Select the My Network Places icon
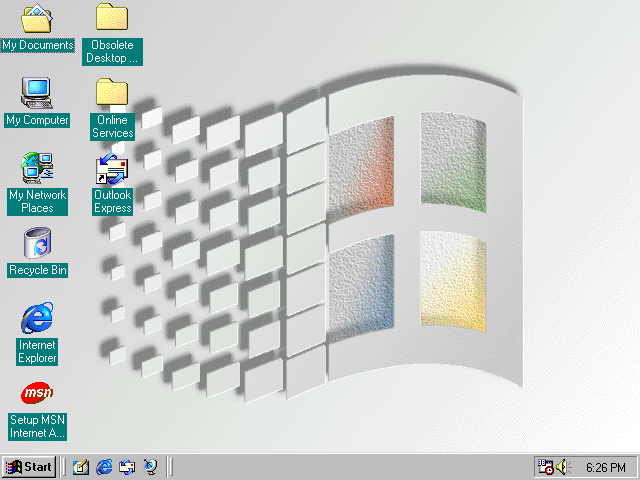 click(x=37, y=167)
